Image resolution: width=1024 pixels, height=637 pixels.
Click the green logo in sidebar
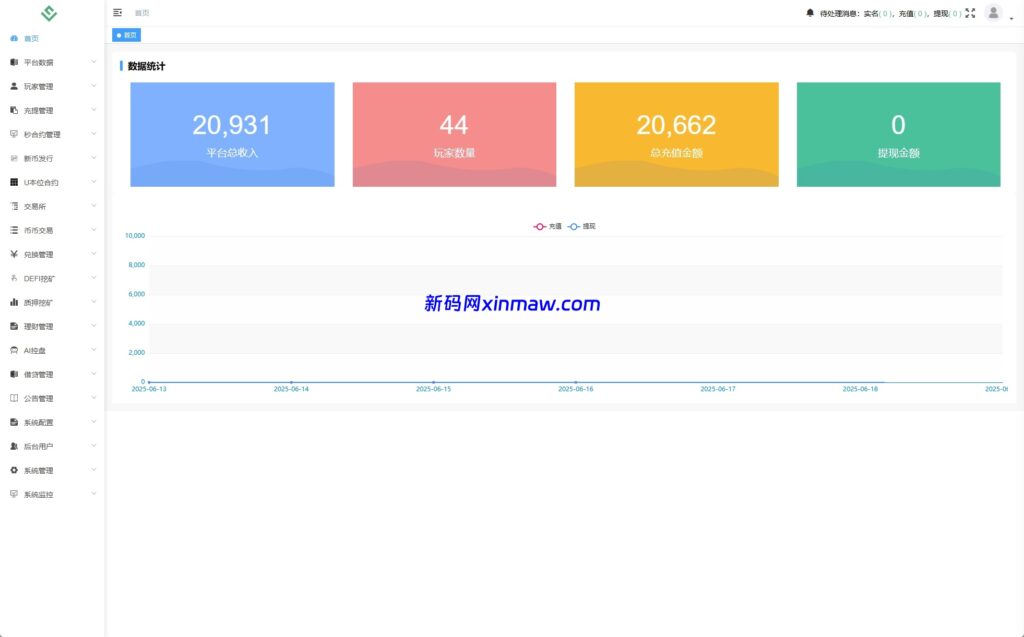(49, 13)
